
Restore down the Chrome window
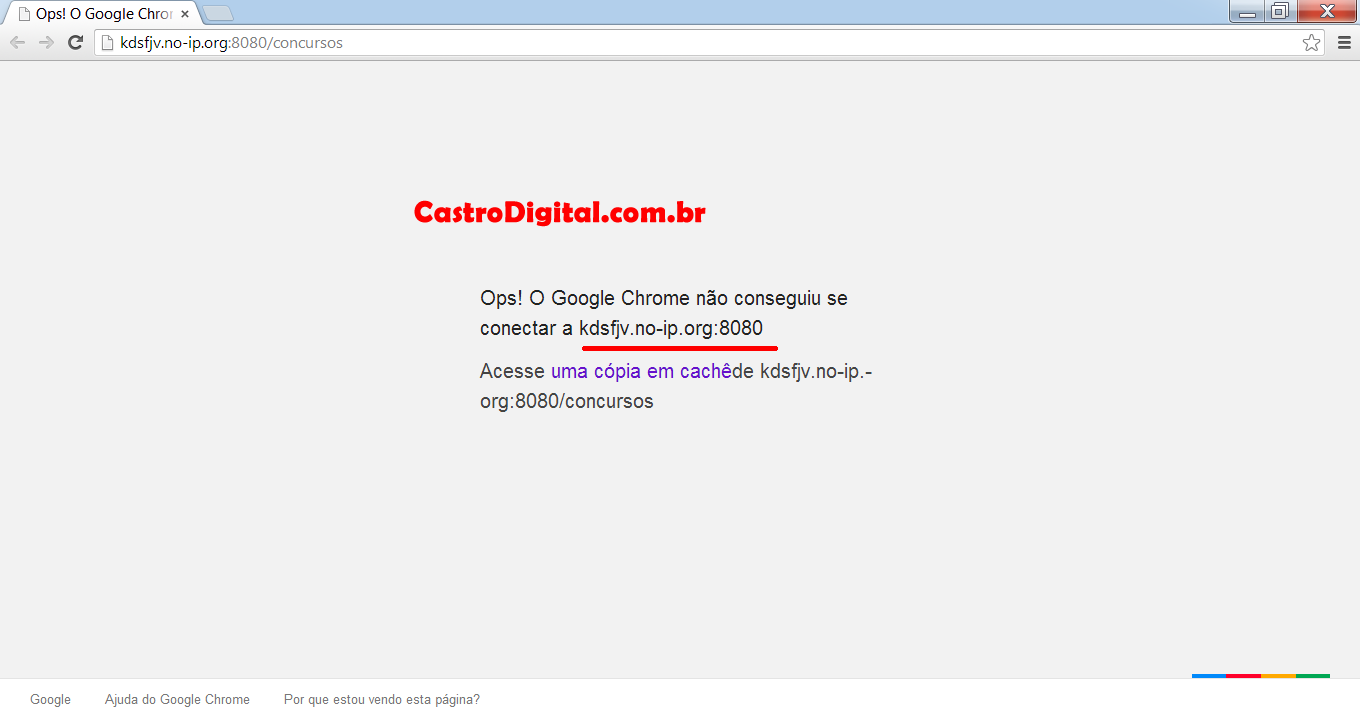click(1279, 12)
